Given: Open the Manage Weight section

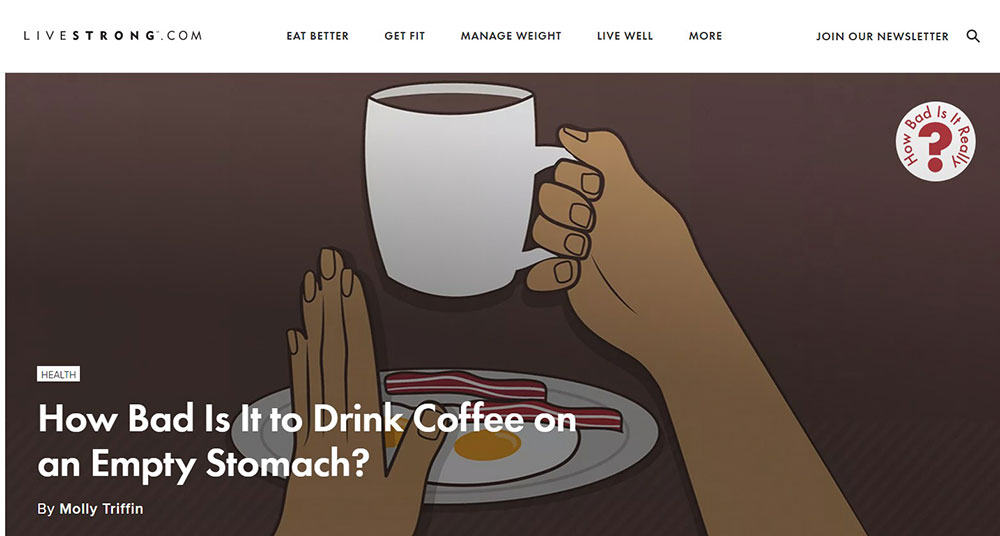Looking at the screenshot, I should (511, 36).
